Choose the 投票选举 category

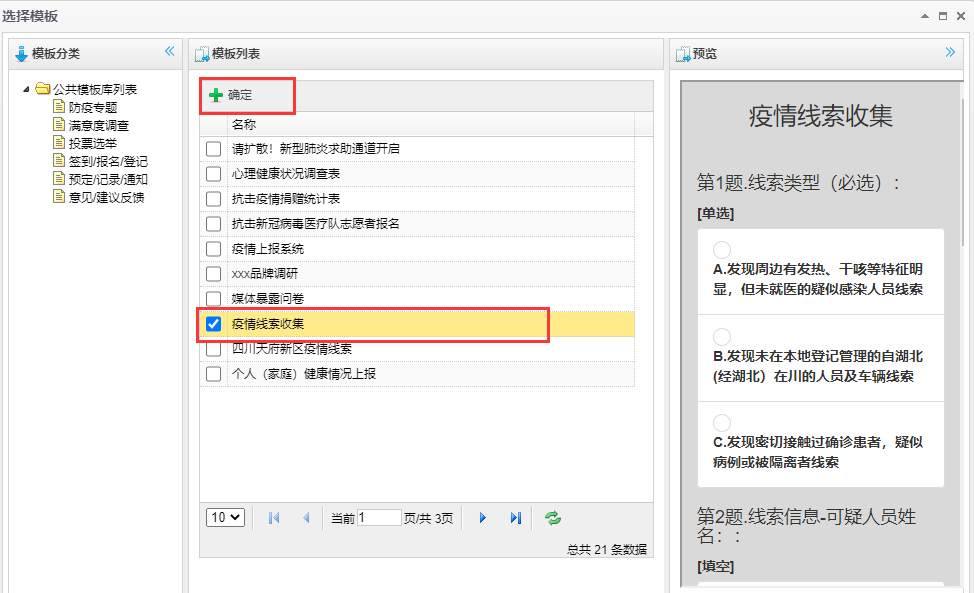click(x=92, y=143)
